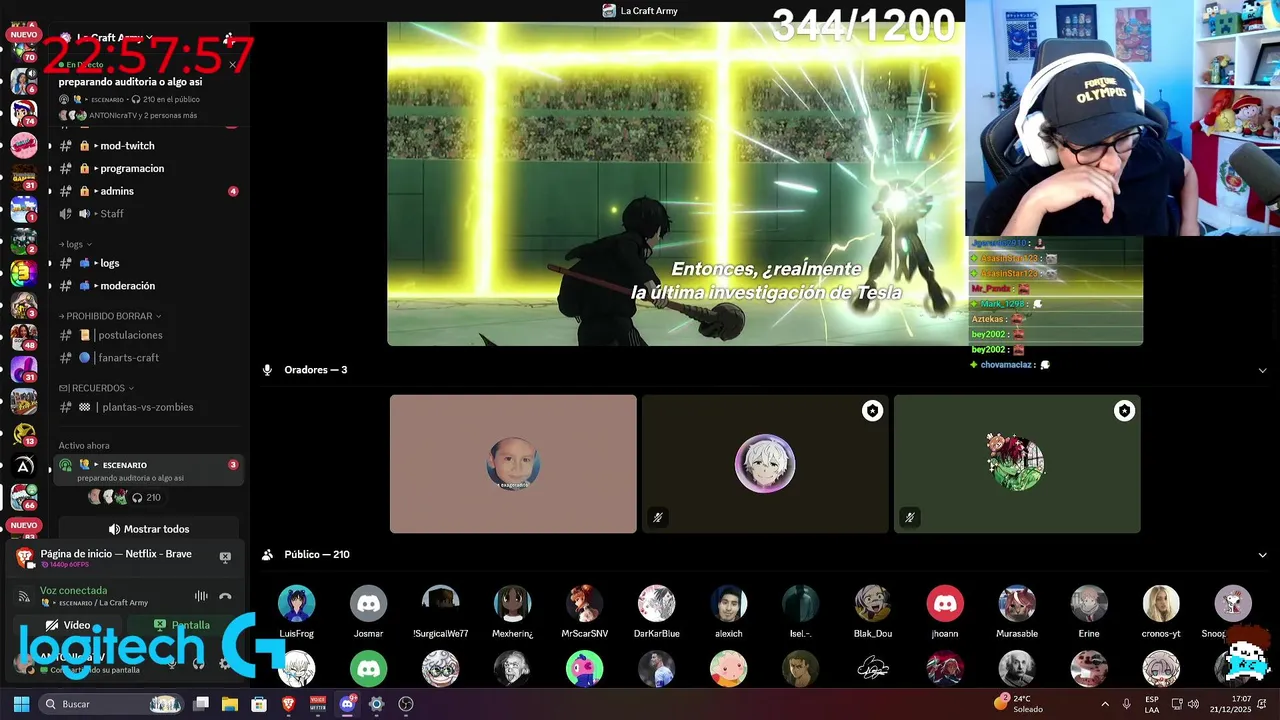Collapse the Oradores — 3 section
This screenshot has width=1280, height=720.
(1262, 370)
